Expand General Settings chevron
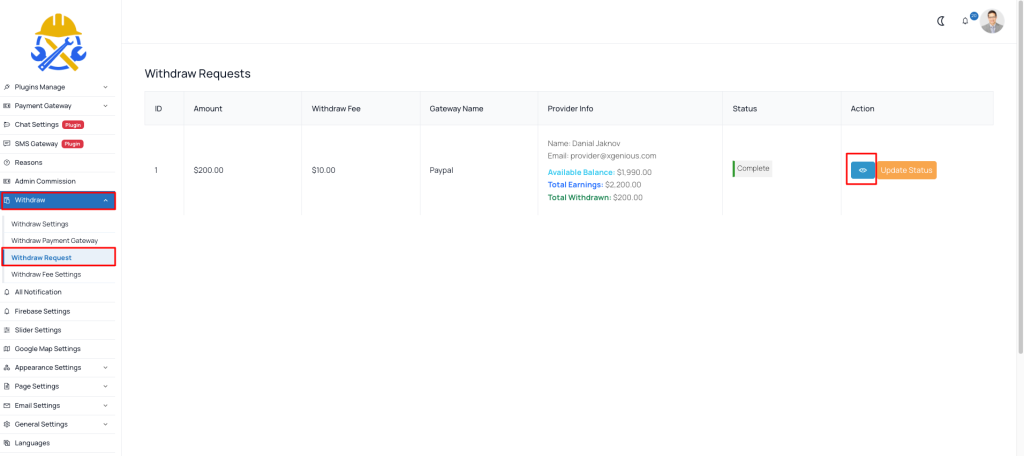Viewport: 1024px width, 456px height. tap(105, 424)
